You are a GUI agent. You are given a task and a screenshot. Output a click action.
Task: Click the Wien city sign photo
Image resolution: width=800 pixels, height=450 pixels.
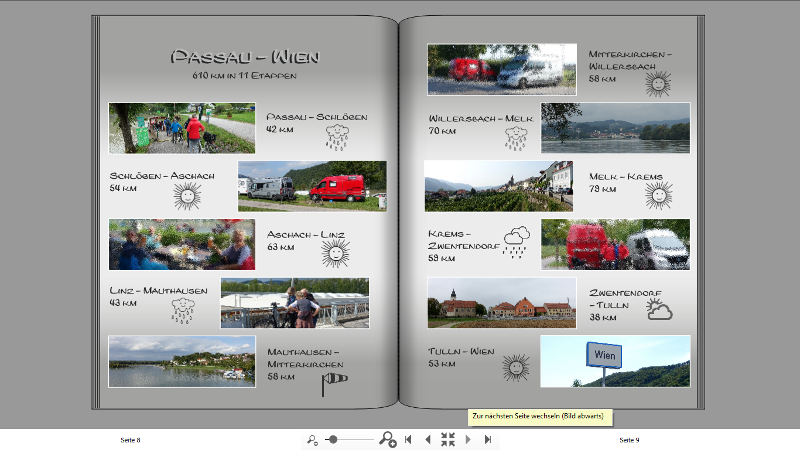(615, 361)
